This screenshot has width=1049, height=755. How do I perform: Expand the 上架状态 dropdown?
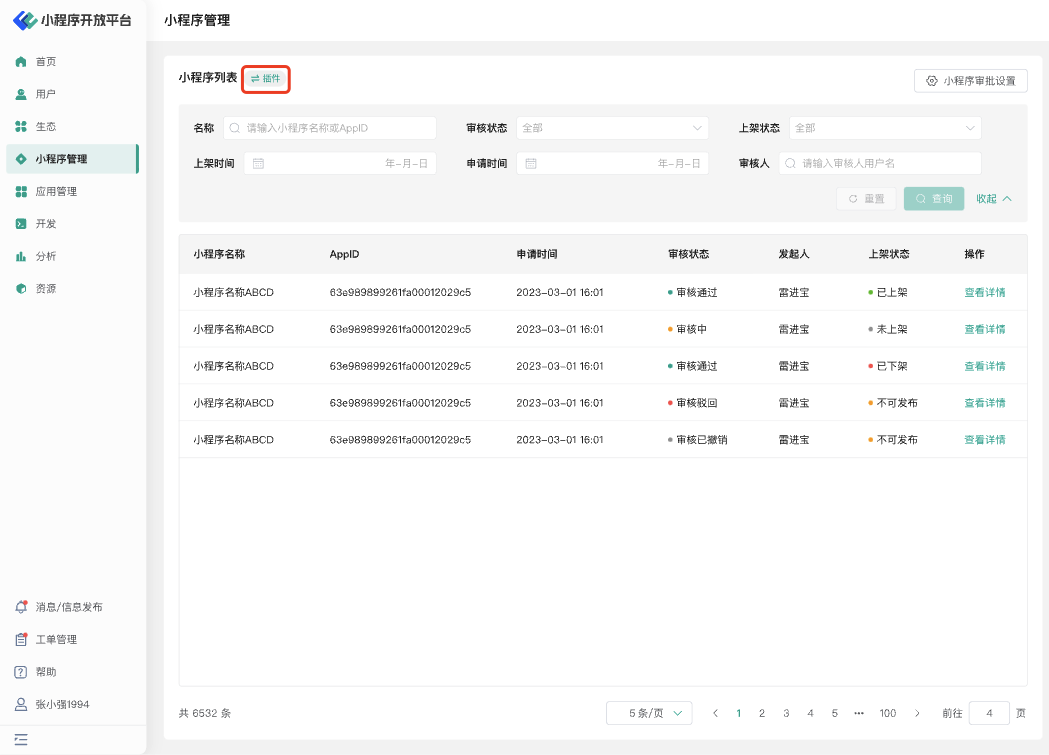(884, 128)
